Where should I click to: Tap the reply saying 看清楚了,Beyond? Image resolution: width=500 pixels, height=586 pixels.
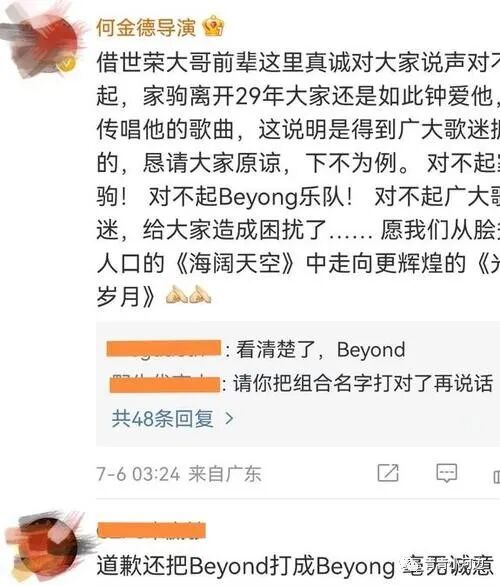click(x=321, y=349)
